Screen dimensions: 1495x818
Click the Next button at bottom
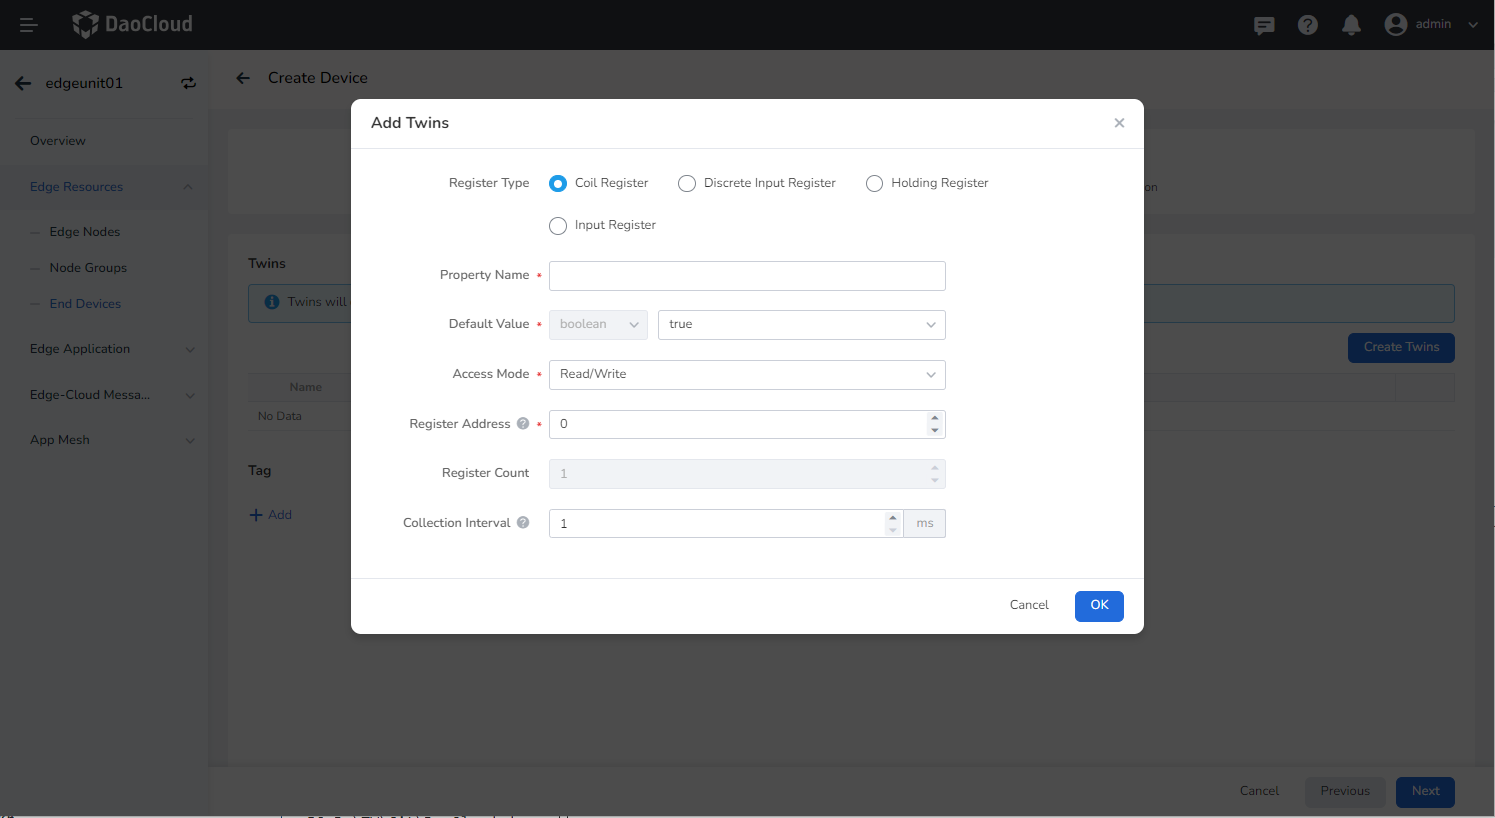1425,791
